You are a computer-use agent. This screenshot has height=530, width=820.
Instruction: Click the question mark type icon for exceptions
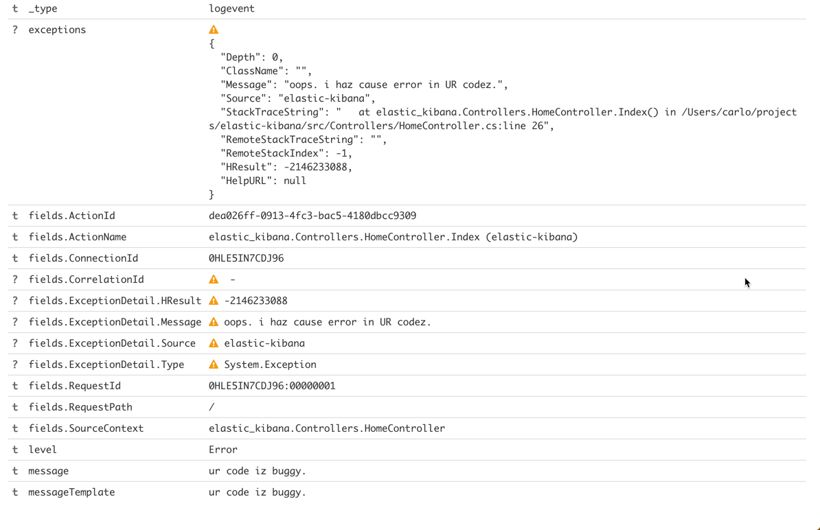point(15,30)
